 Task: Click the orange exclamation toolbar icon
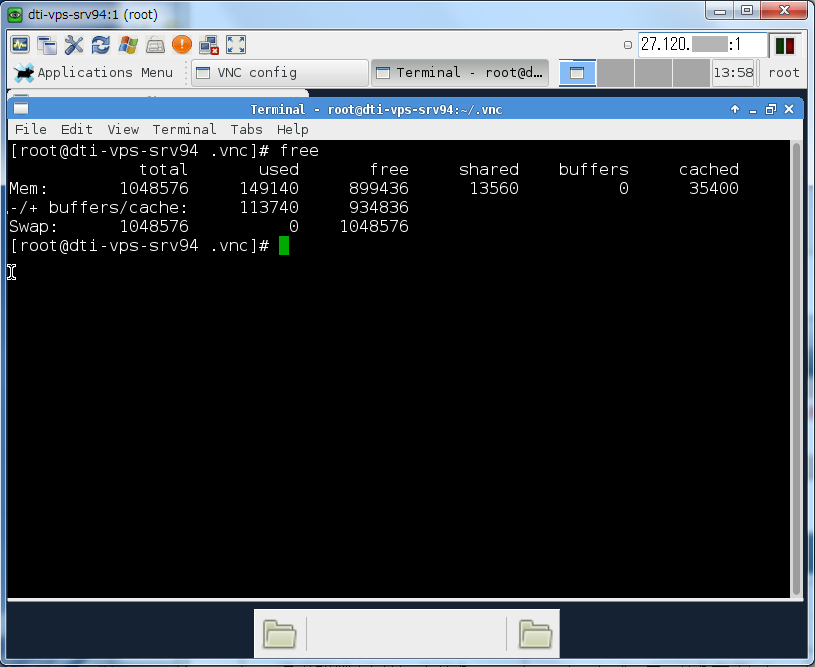point(181,44)
